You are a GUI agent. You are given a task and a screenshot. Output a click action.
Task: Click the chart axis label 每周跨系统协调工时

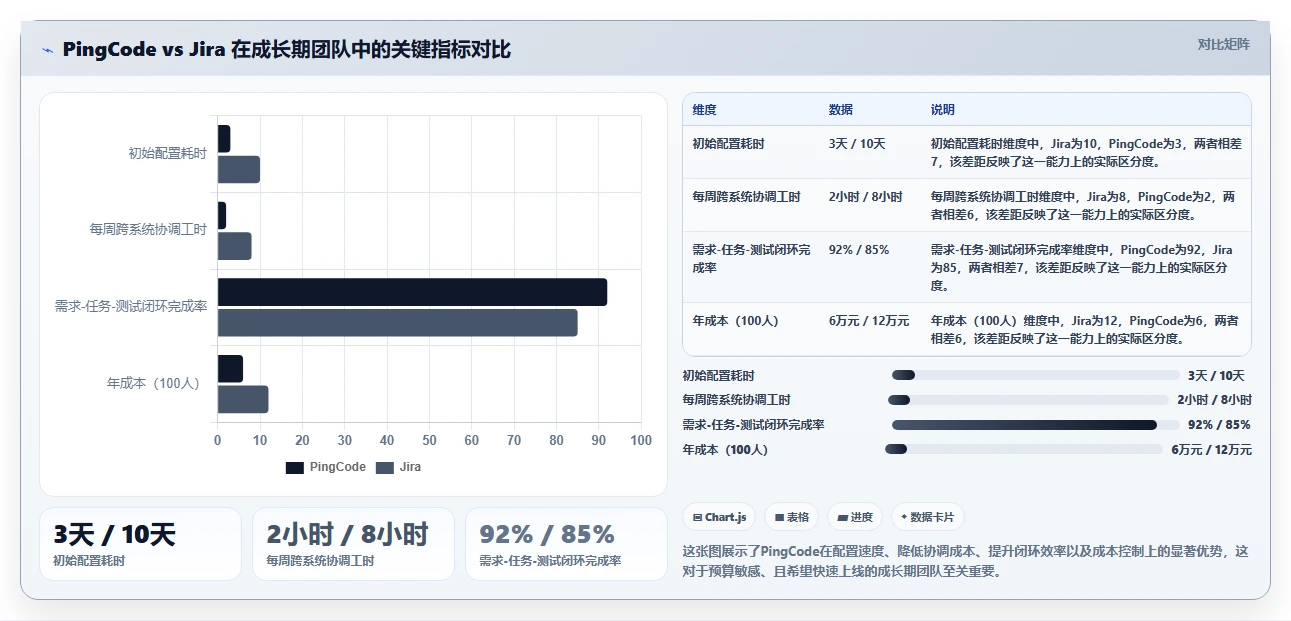point(148,230)
